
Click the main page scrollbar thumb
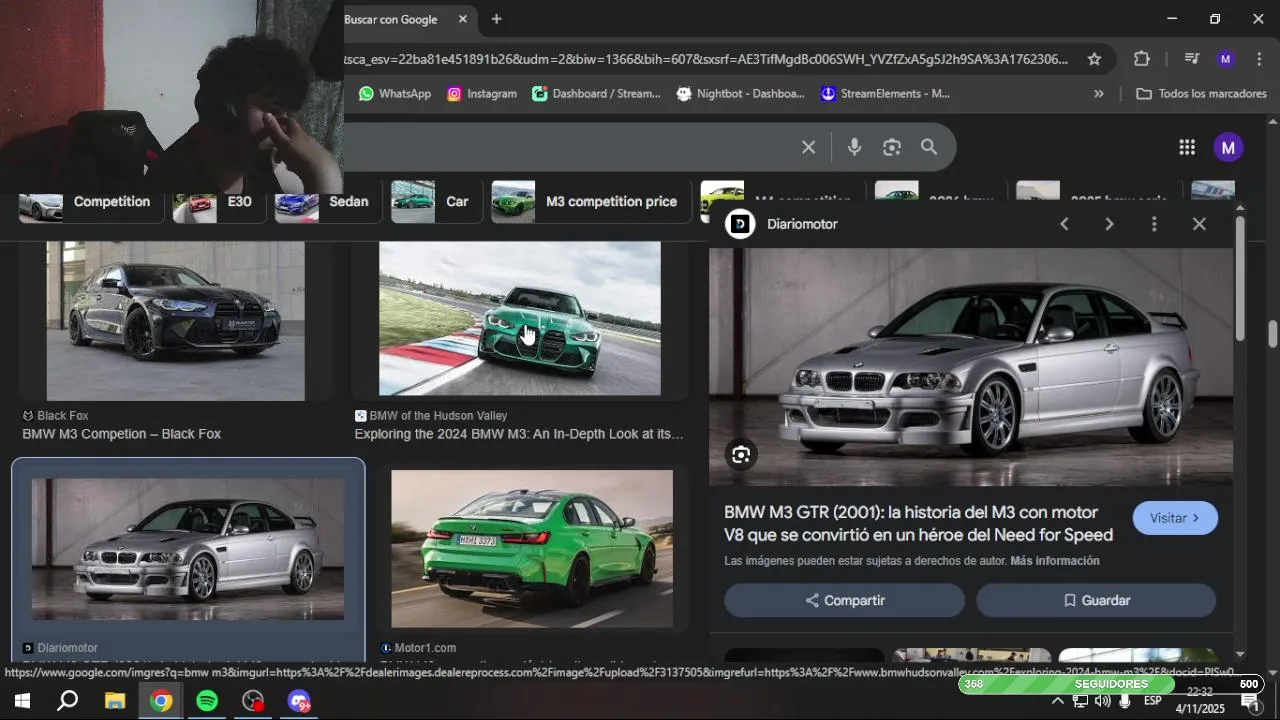[x=1273, y=334]
